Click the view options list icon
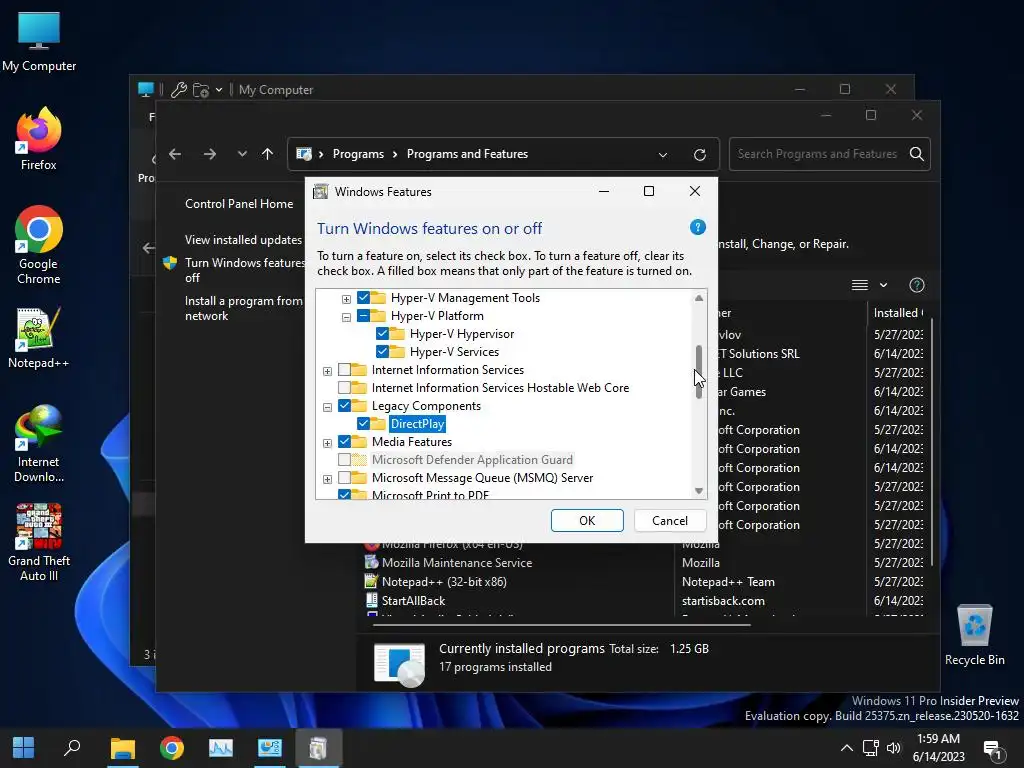Image resolution: width=1024 pixels, height=768 pixels. (x=859, y=285)
